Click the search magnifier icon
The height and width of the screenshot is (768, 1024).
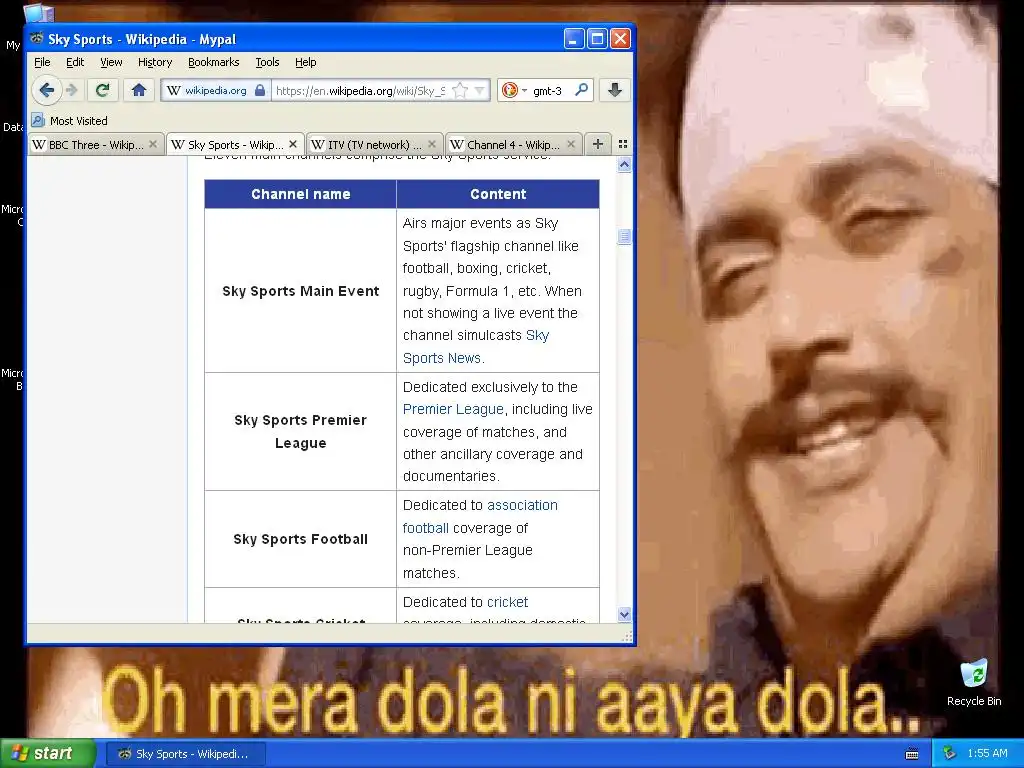pyautogui.click(x=581, y=90)
